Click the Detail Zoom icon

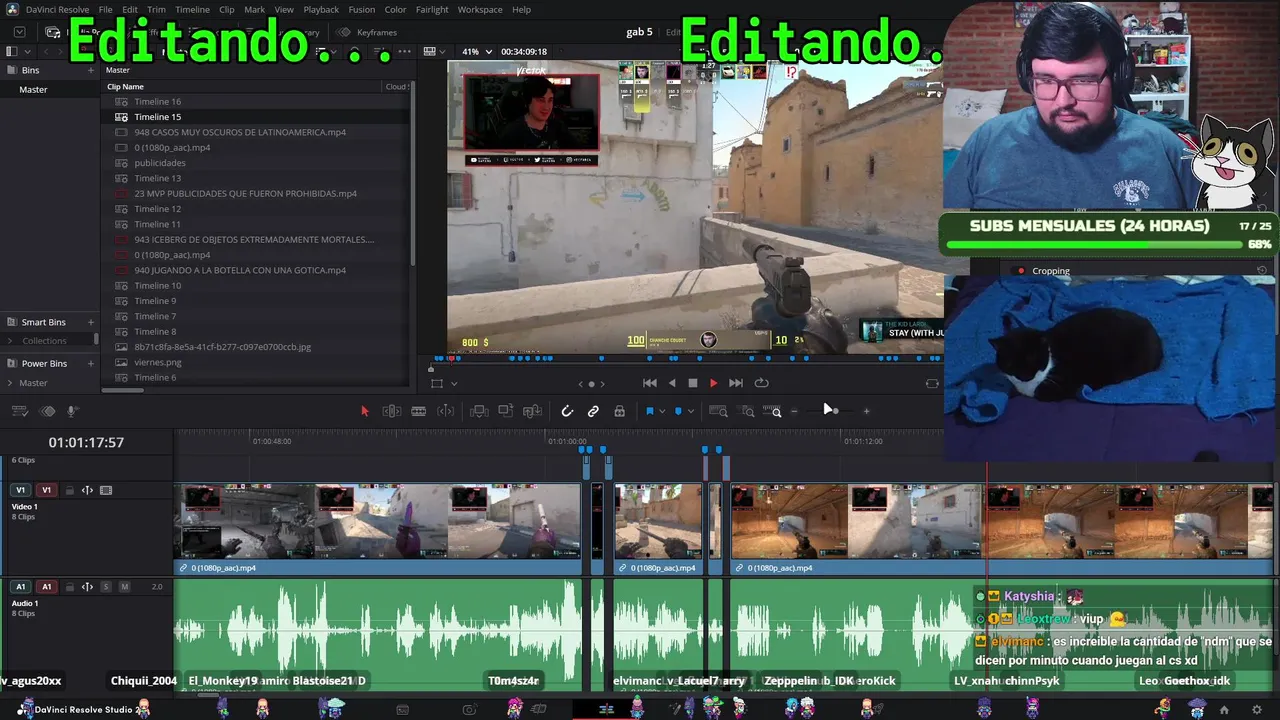(747, 411)
